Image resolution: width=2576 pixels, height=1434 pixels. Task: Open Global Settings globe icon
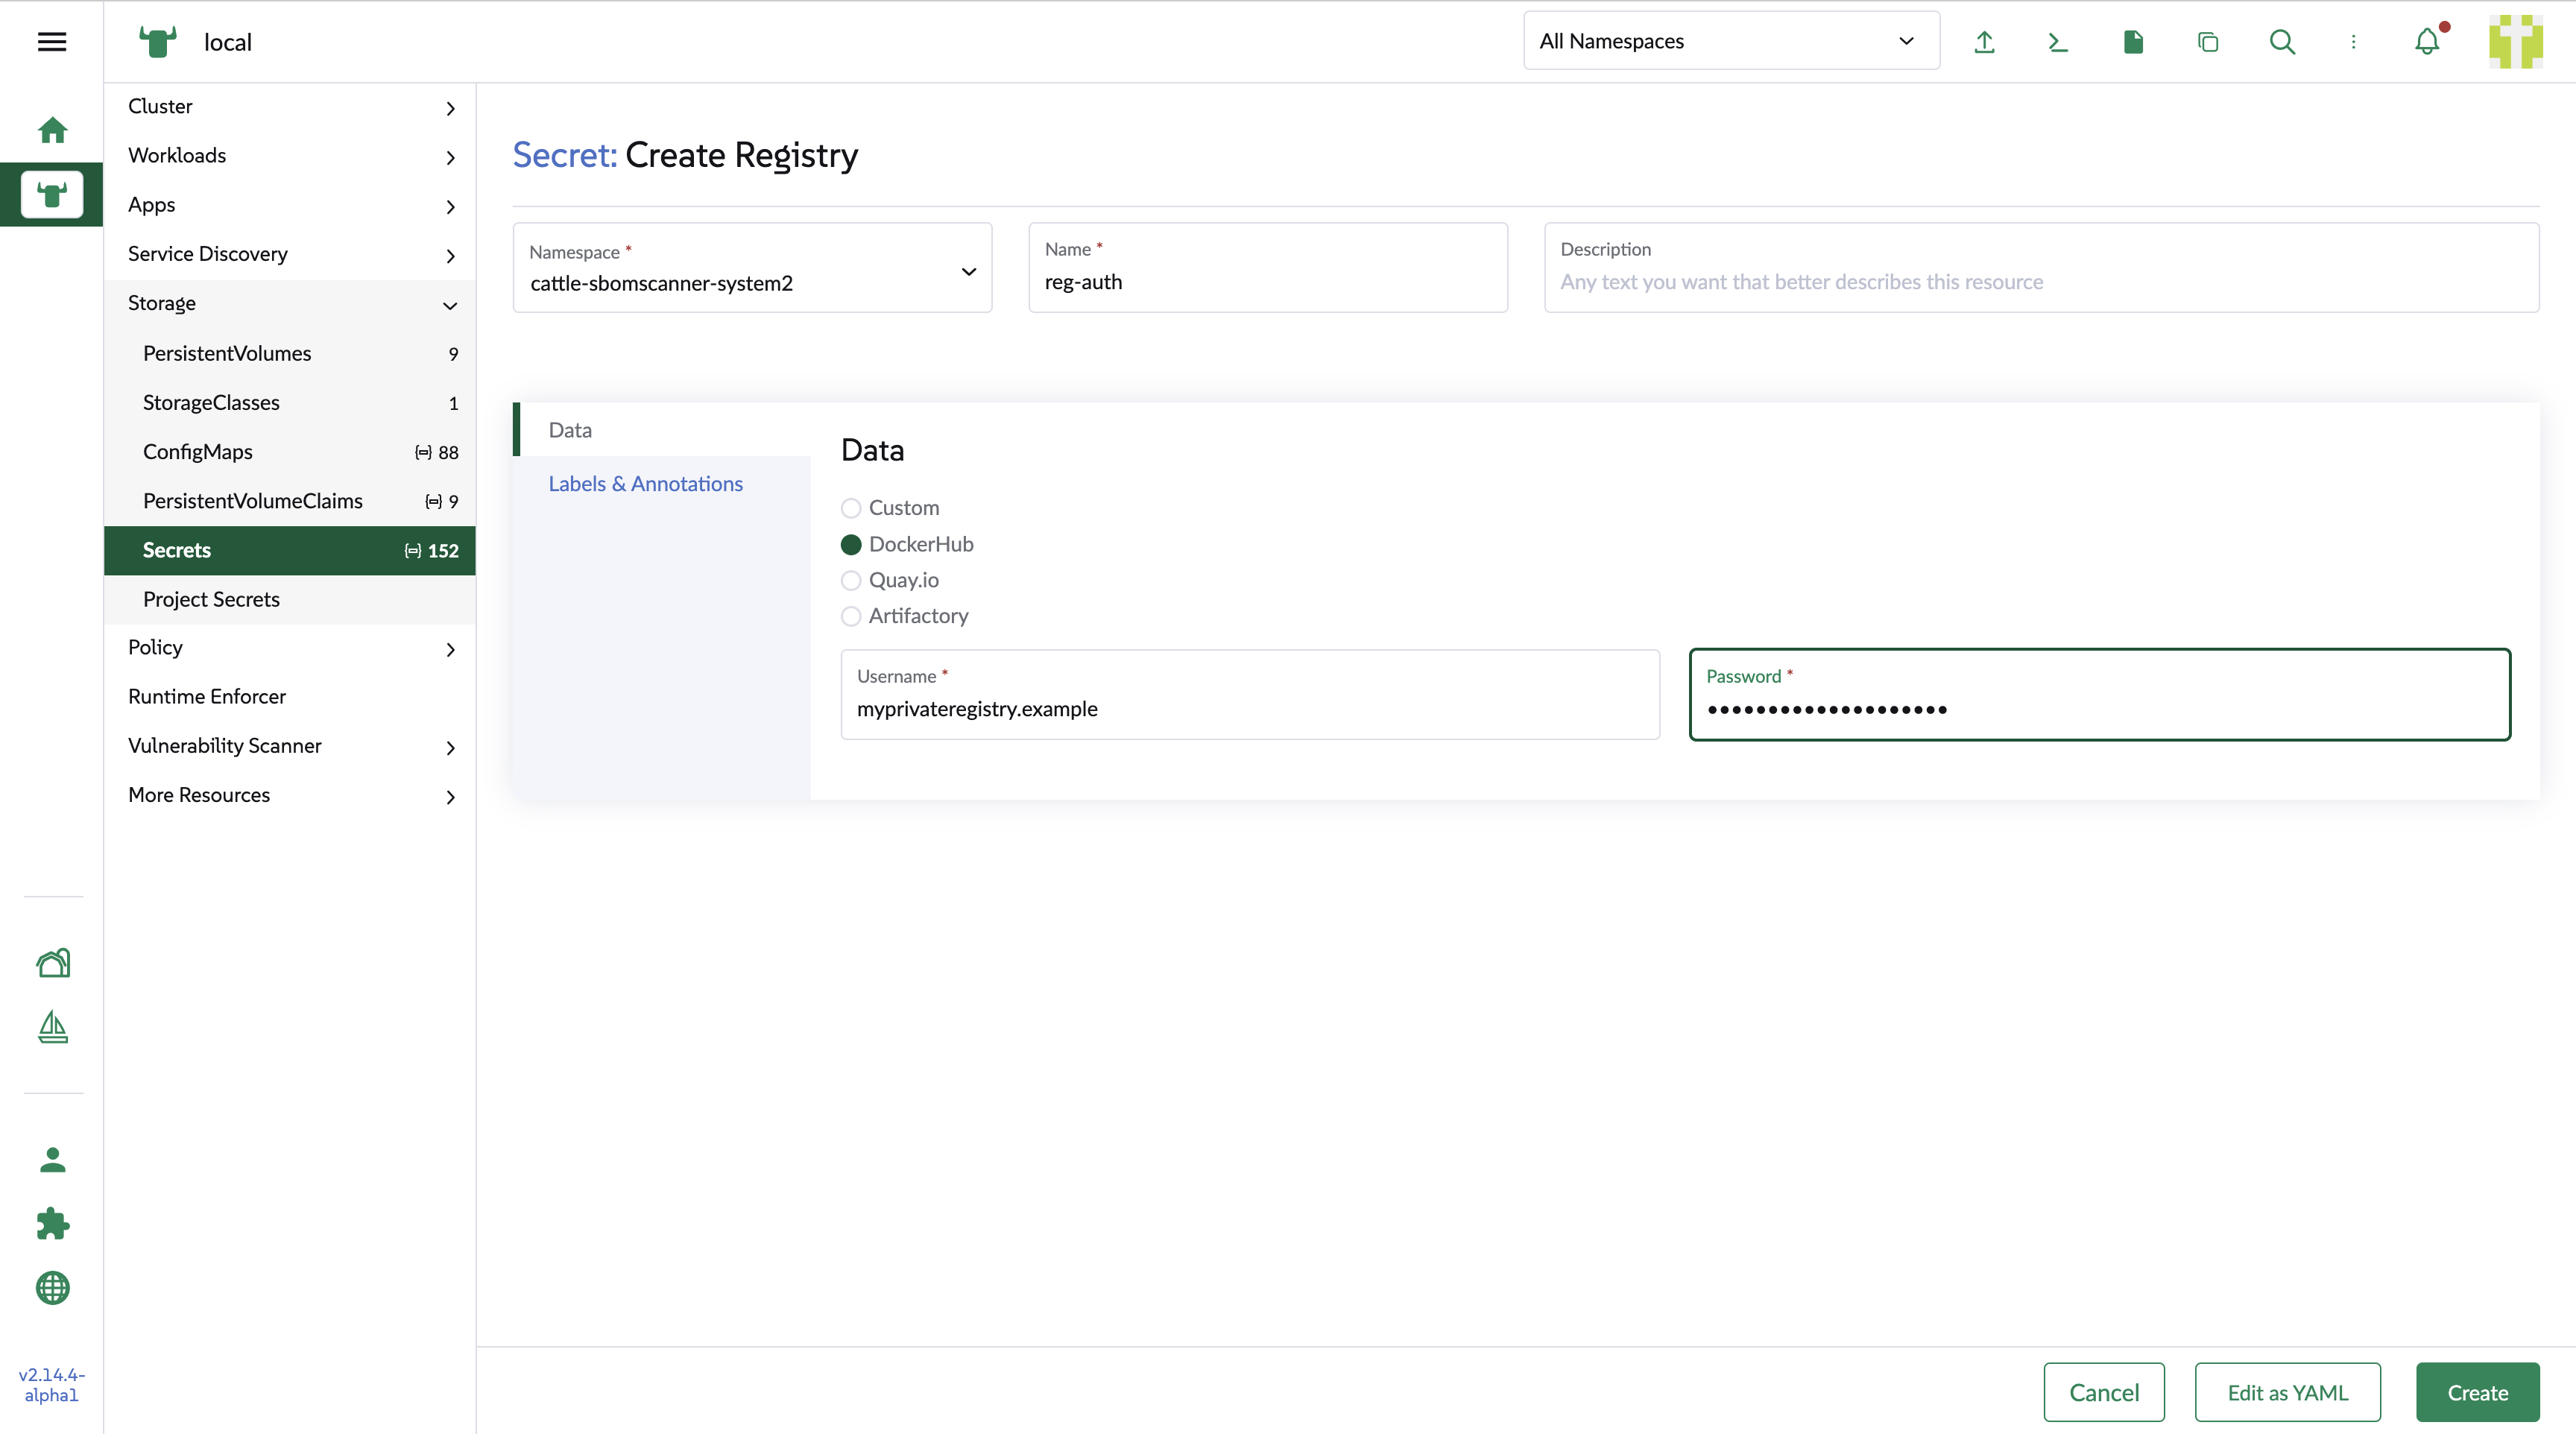tap(52, 1288)
